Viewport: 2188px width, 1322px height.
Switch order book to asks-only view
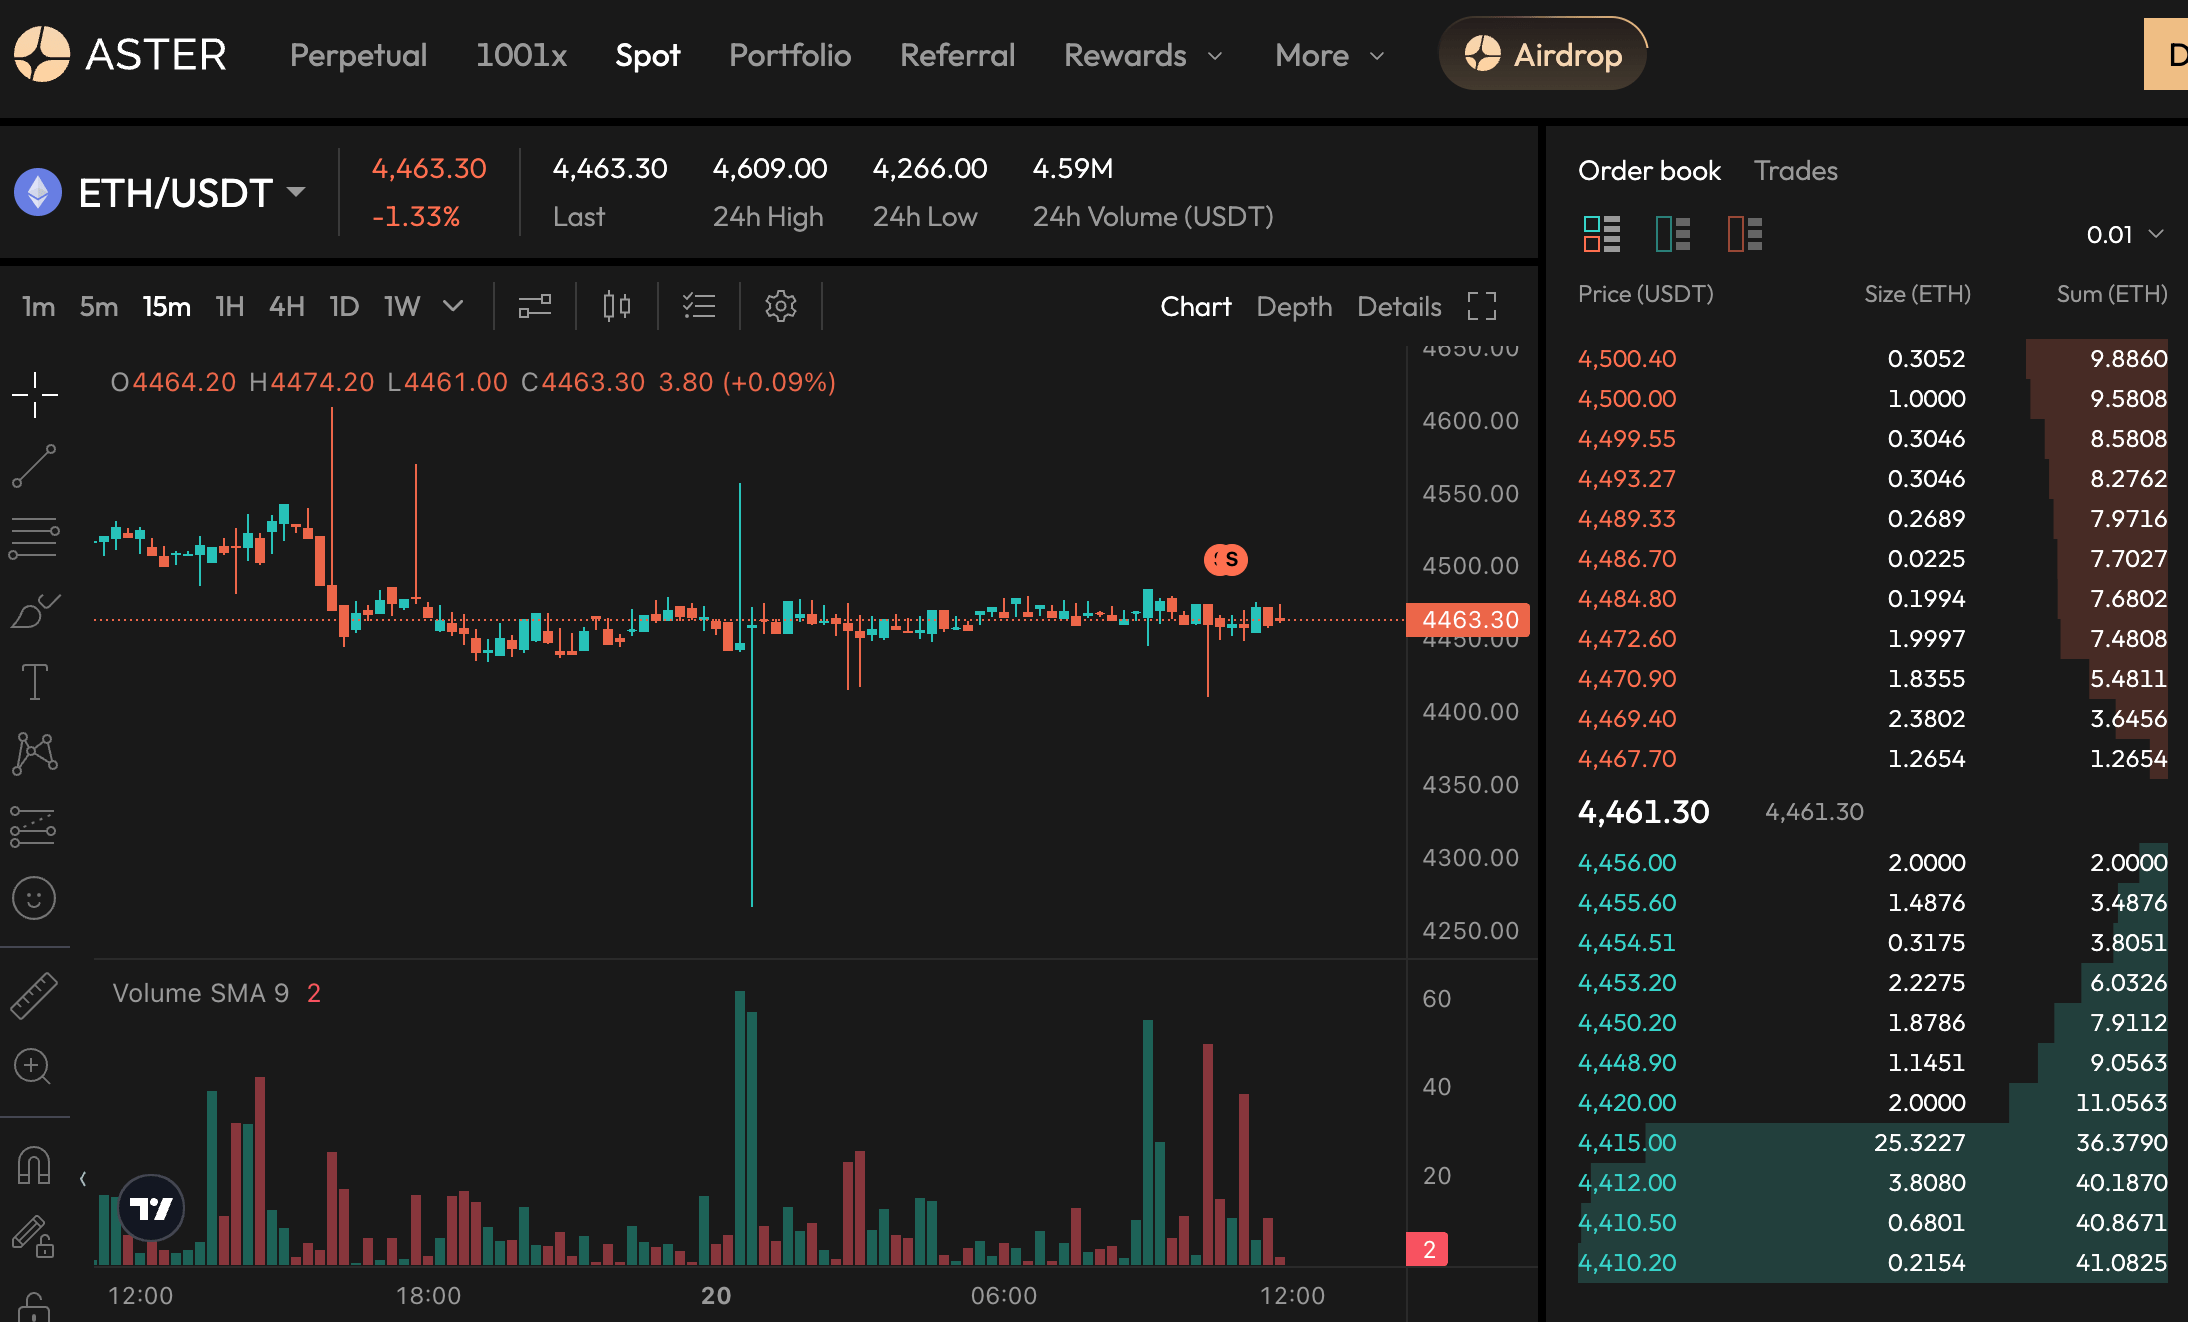[1744, 234]
